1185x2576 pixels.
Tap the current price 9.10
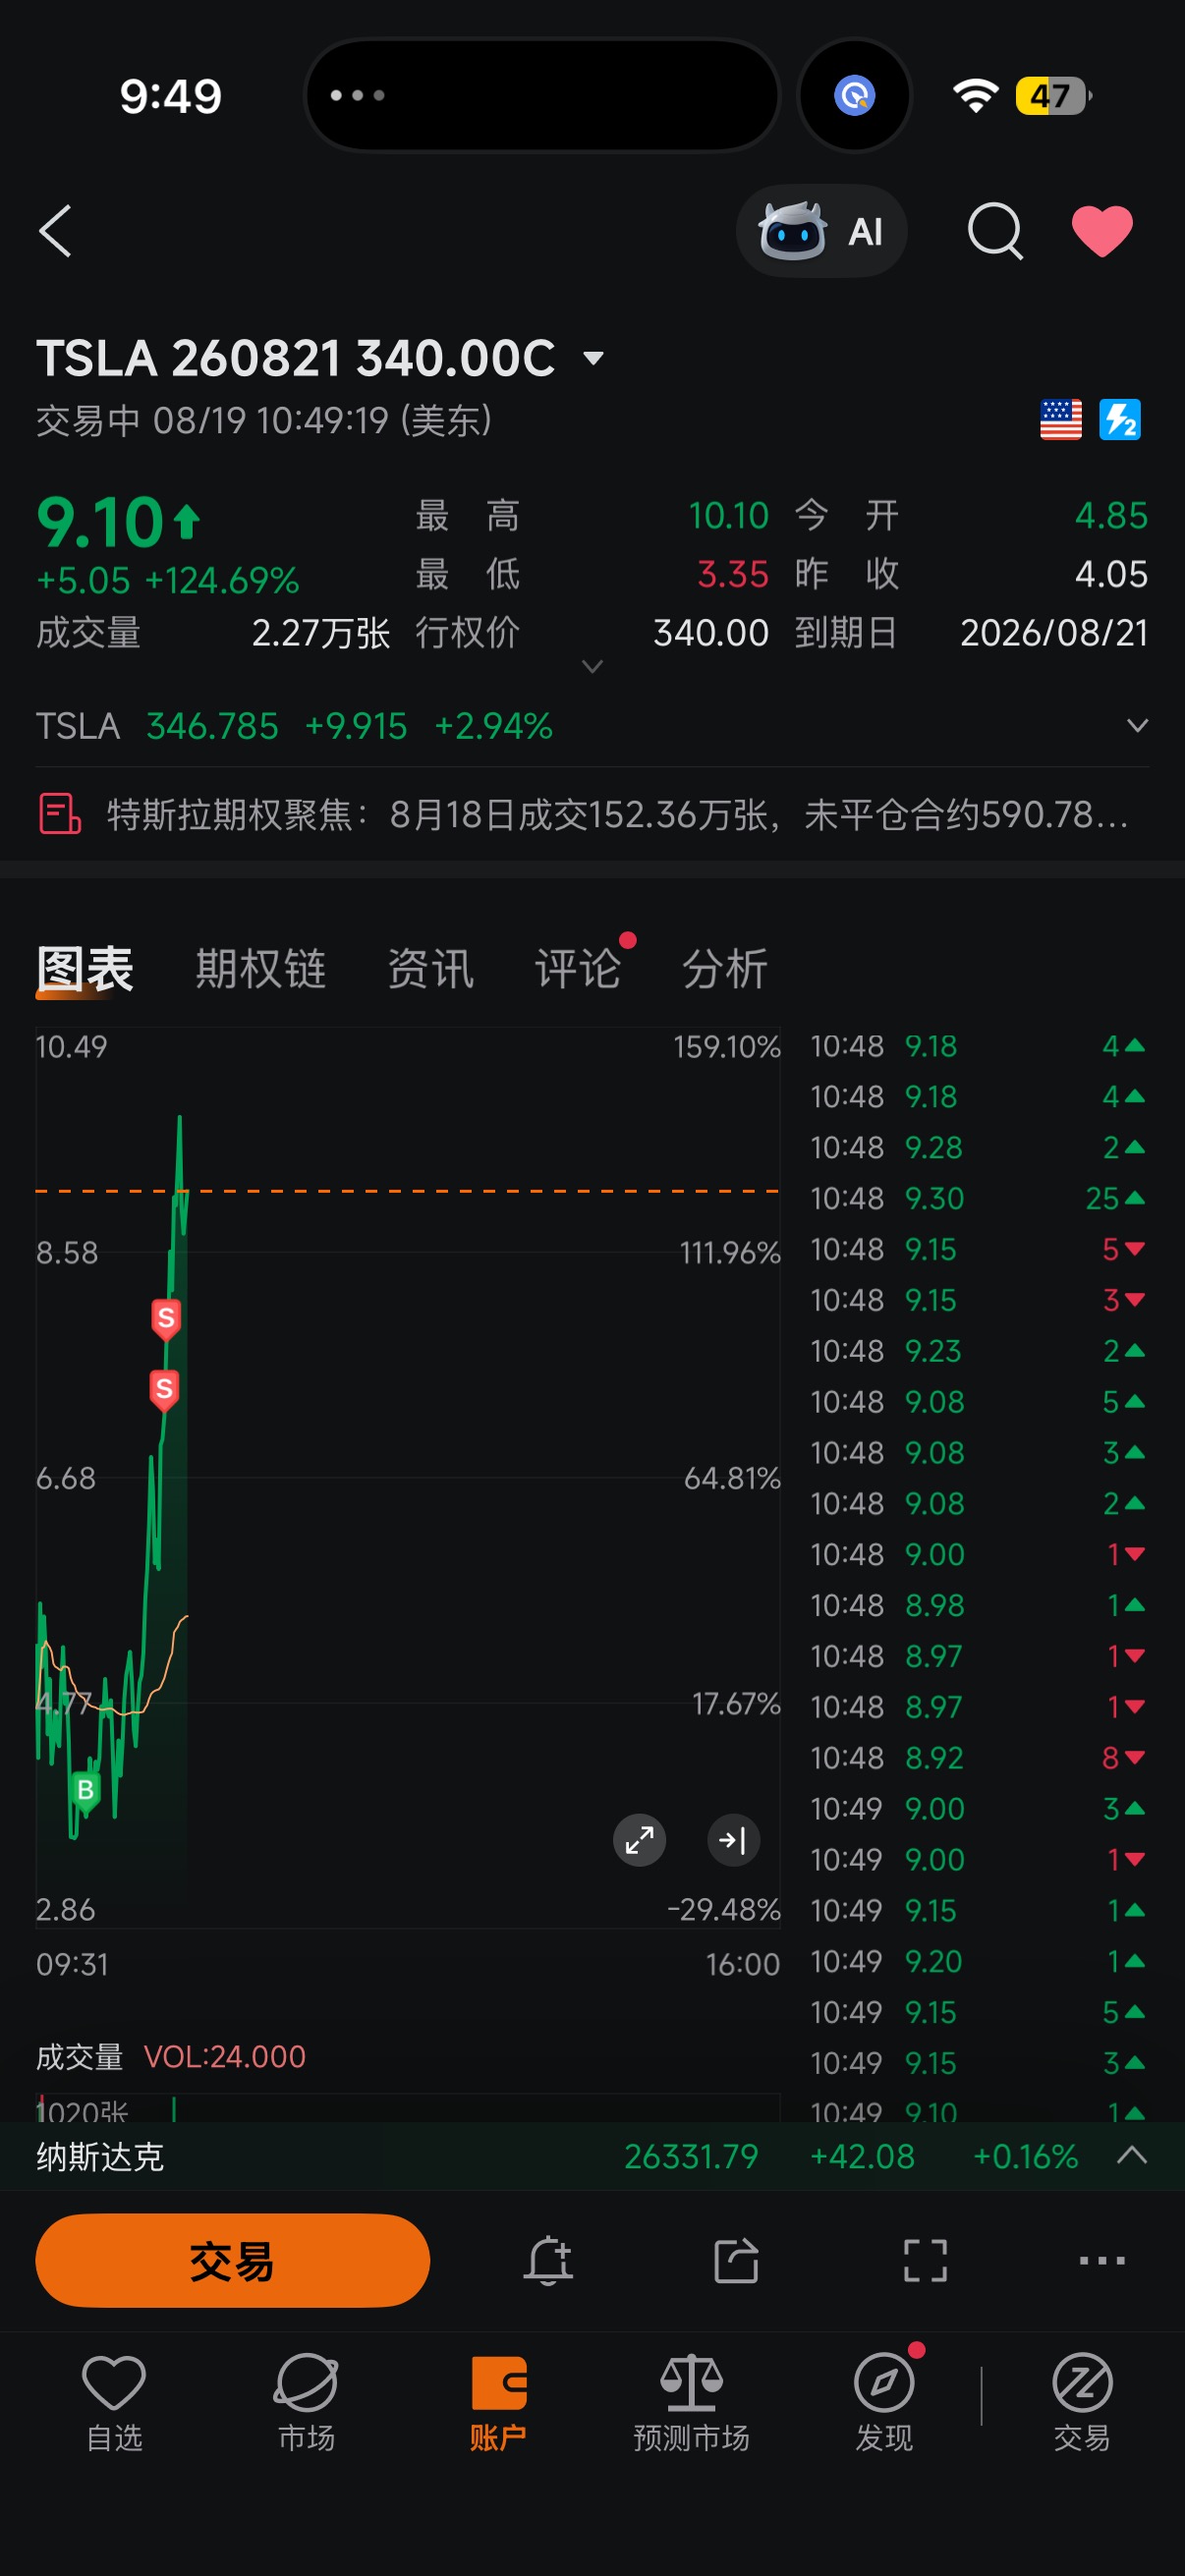(100, 523)
